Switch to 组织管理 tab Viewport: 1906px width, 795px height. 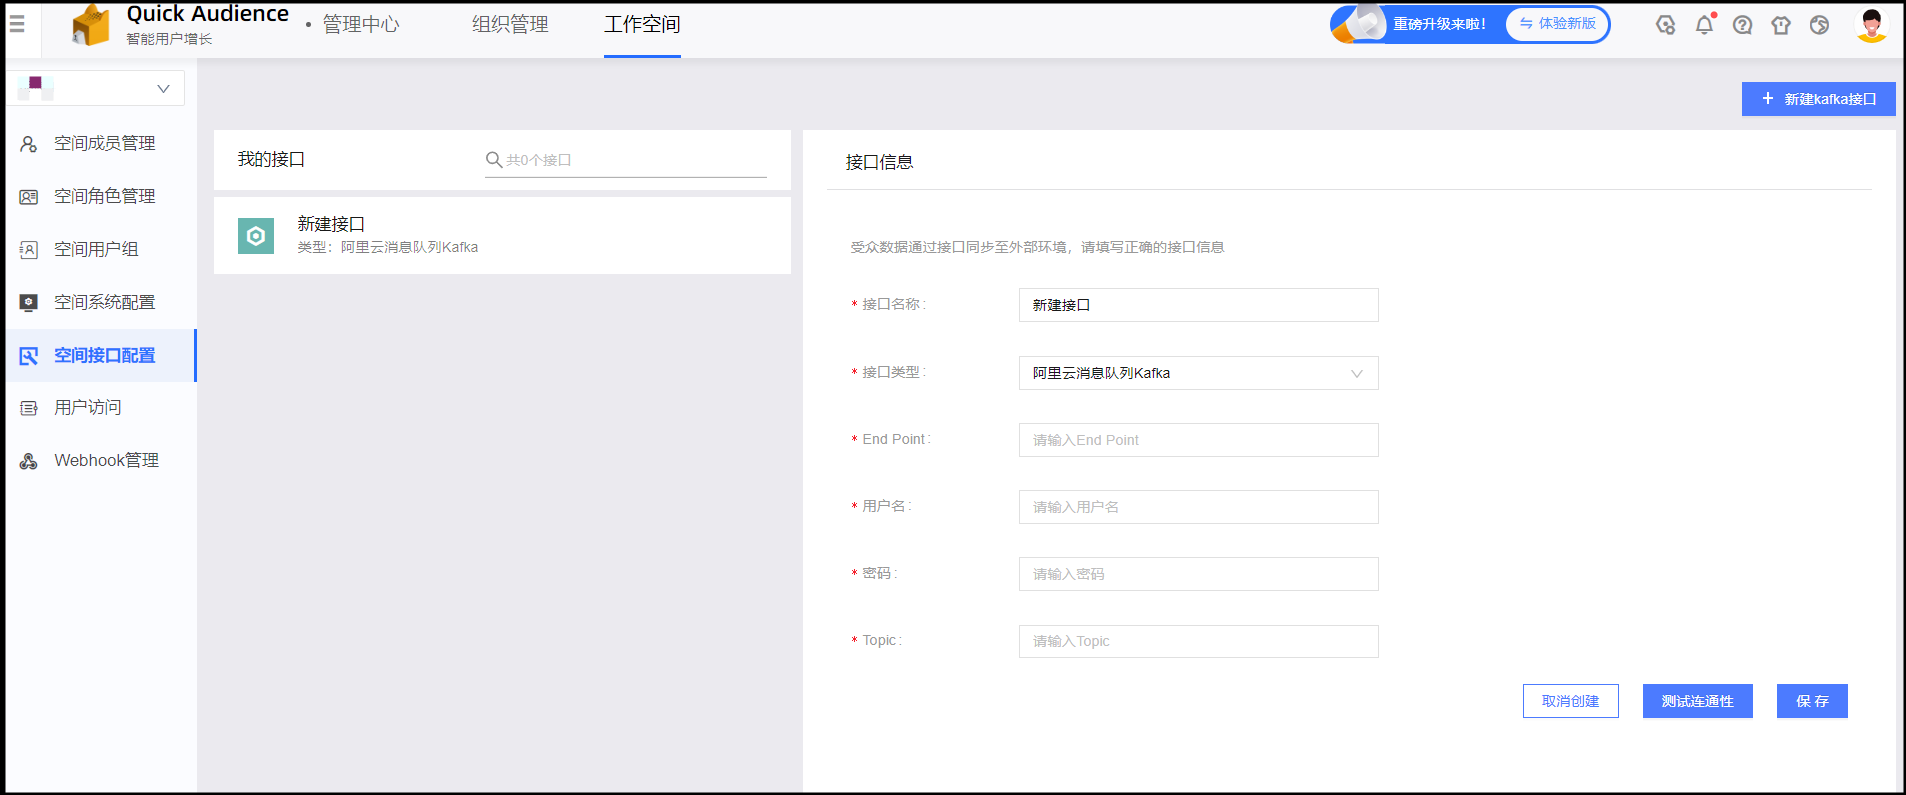tap(510, 25)
